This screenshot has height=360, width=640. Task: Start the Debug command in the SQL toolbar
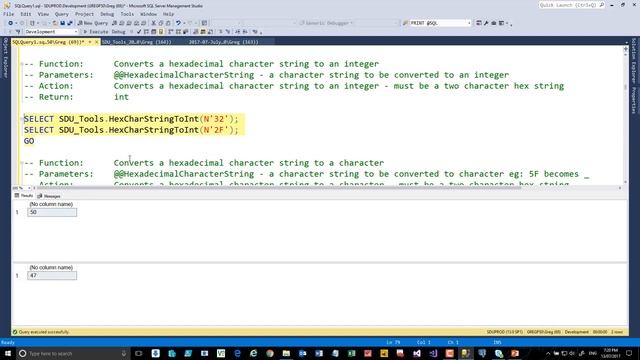click(x=118, y=31)
